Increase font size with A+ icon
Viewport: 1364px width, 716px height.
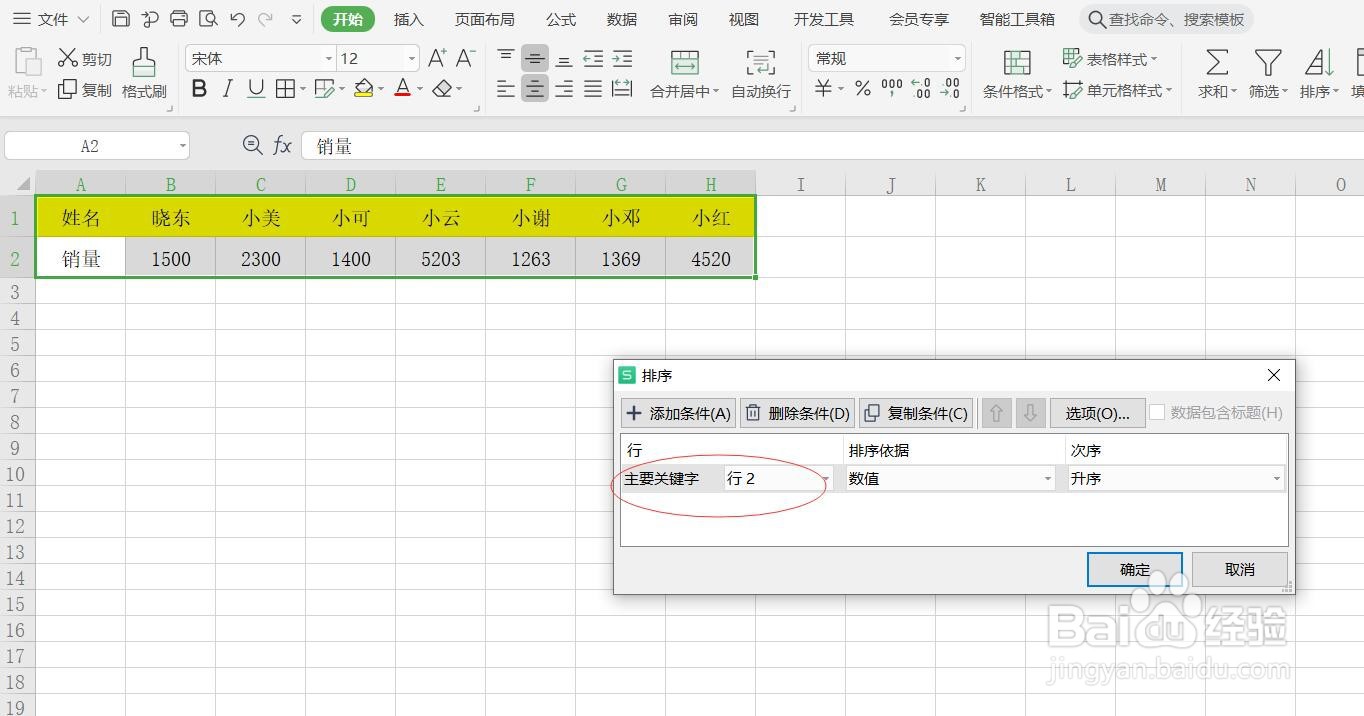pos(437,58)
